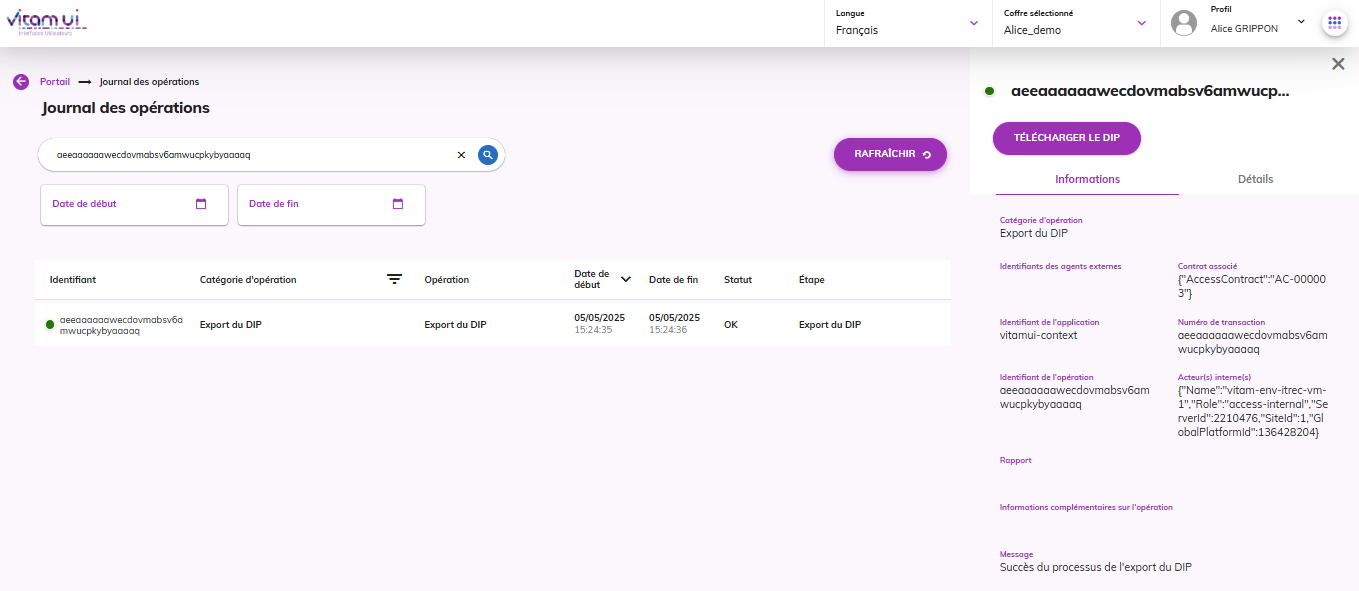Select the Informations tab
Screen dimensions: 1359x591
tap(1087, 179)
